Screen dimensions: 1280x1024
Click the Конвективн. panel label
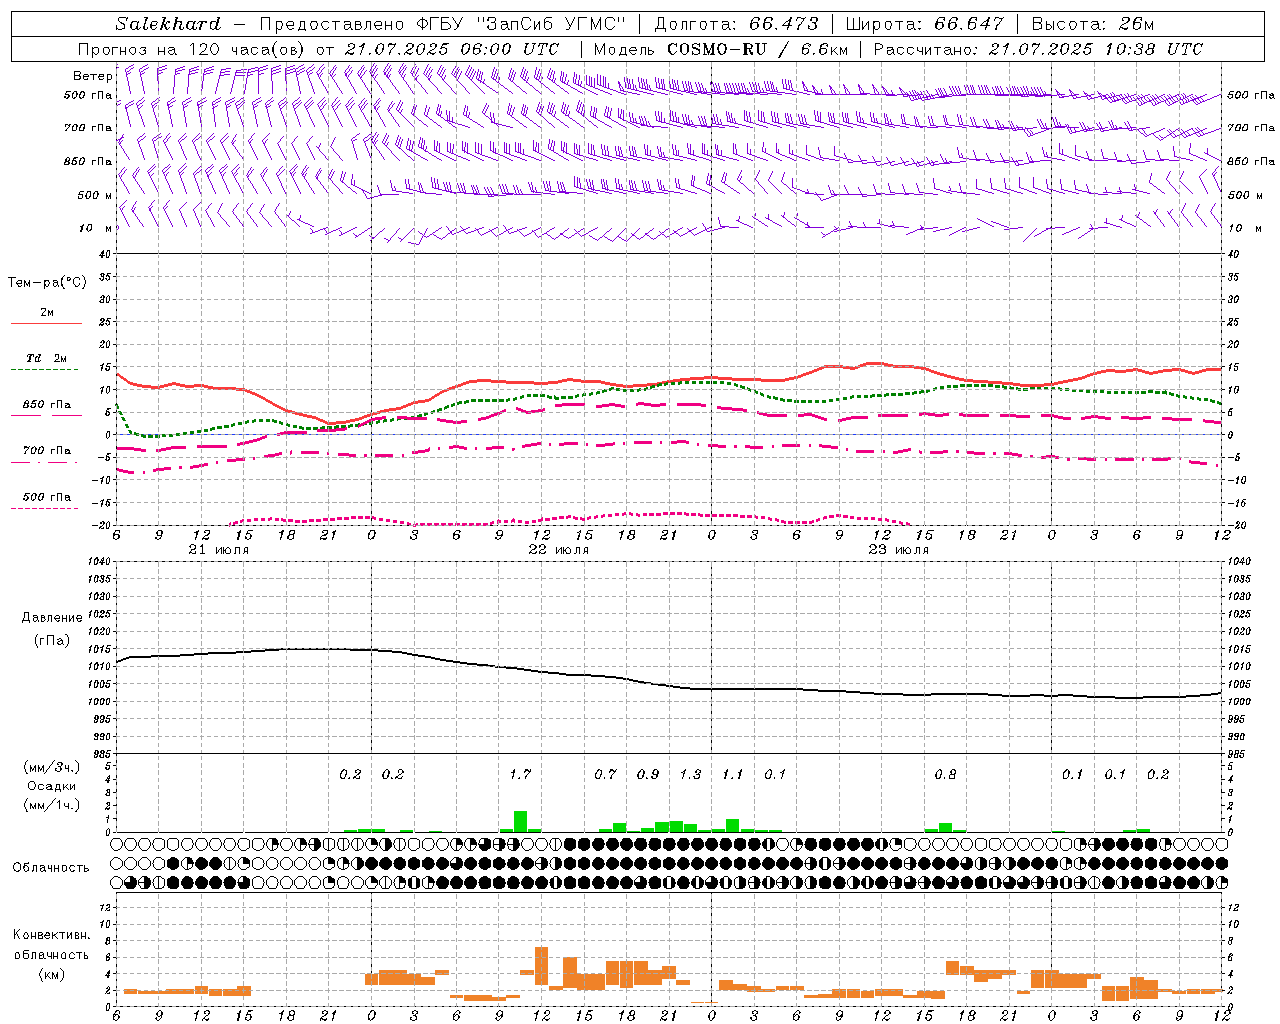pyautogui.click(x=52, y=935)
